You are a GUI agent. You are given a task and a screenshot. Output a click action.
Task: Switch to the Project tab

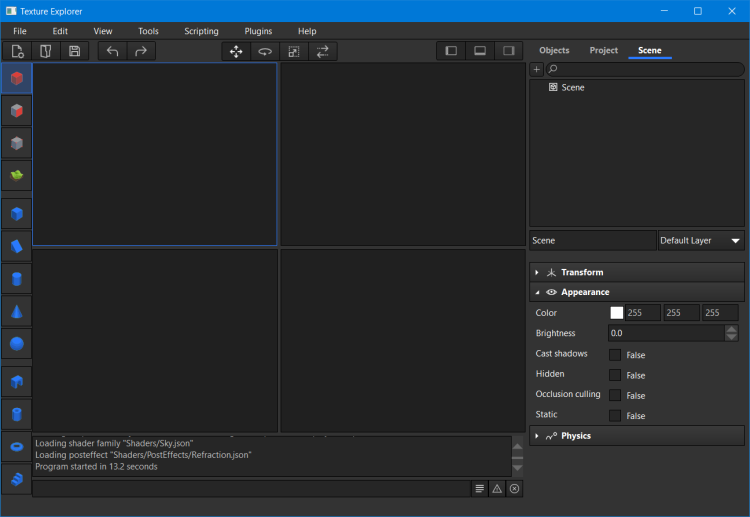[x=603, y=50]
